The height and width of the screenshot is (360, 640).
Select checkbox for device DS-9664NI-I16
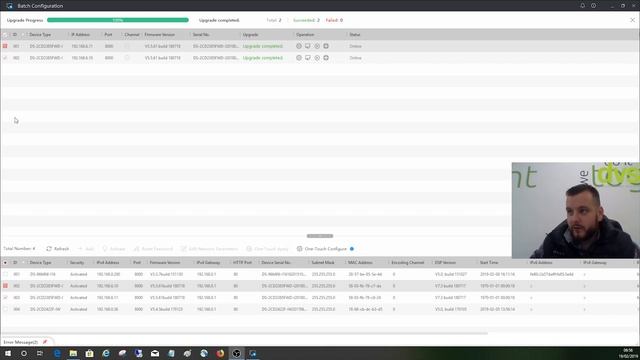click(5, 274)
